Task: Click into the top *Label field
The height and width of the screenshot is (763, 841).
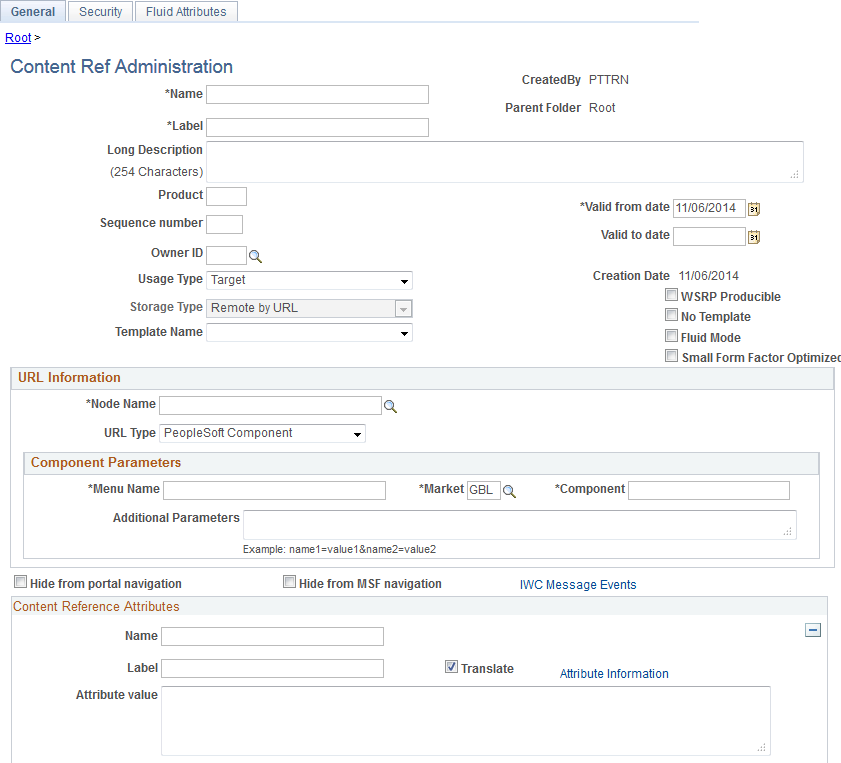Action: tap(318, 128)
